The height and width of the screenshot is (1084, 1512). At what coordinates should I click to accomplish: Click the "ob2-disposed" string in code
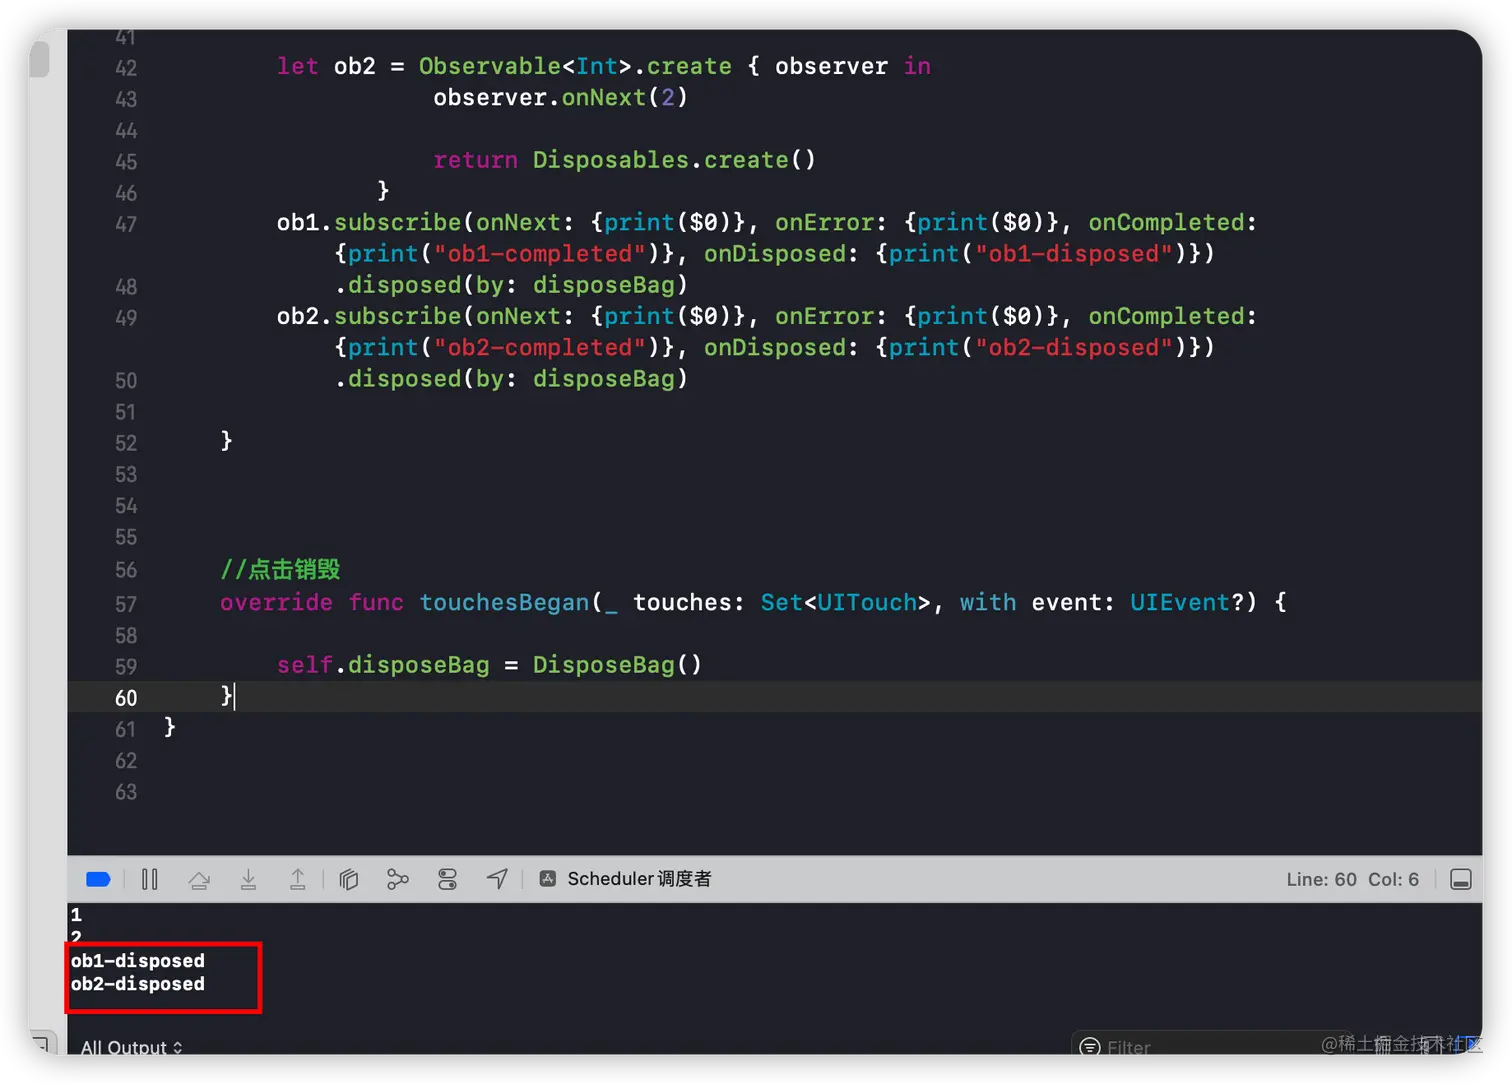[x=1074, y=347]
